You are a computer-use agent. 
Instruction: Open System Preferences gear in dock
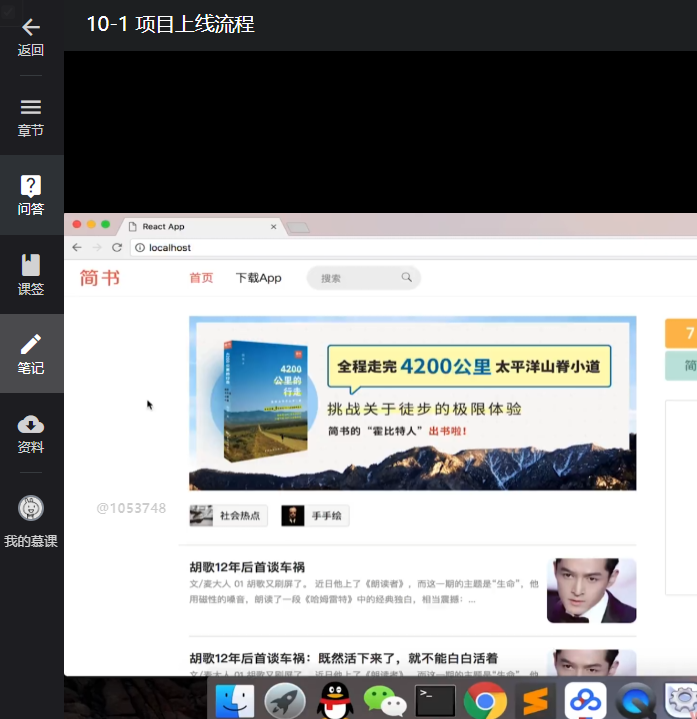(681, 700)
